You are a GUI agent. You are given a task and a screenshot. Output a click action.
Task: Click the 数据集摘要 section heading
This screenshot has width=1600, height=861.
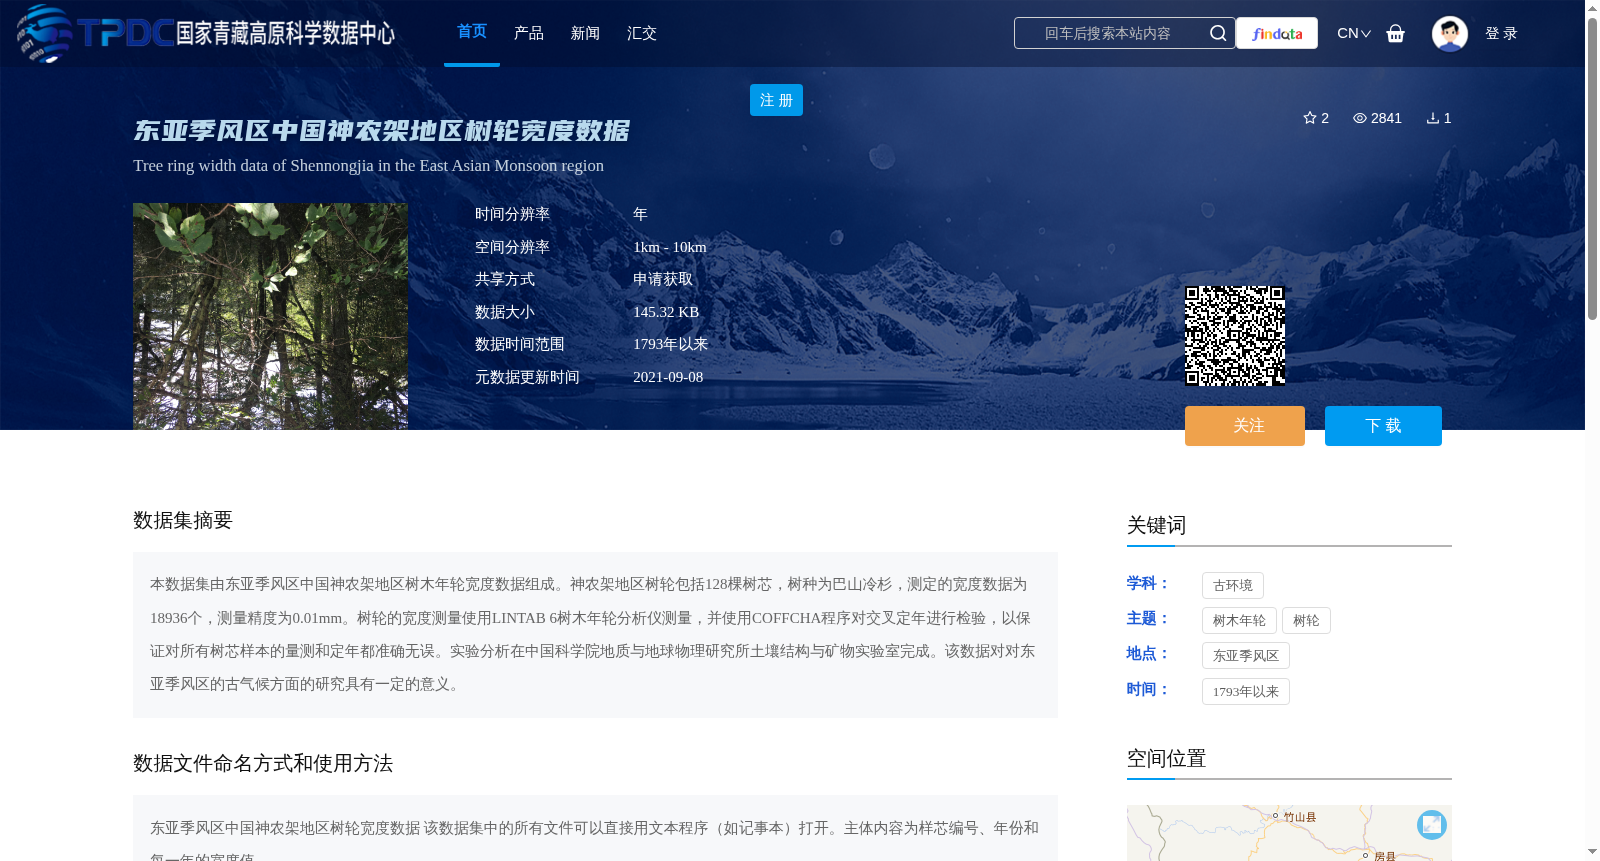(183, 520)
